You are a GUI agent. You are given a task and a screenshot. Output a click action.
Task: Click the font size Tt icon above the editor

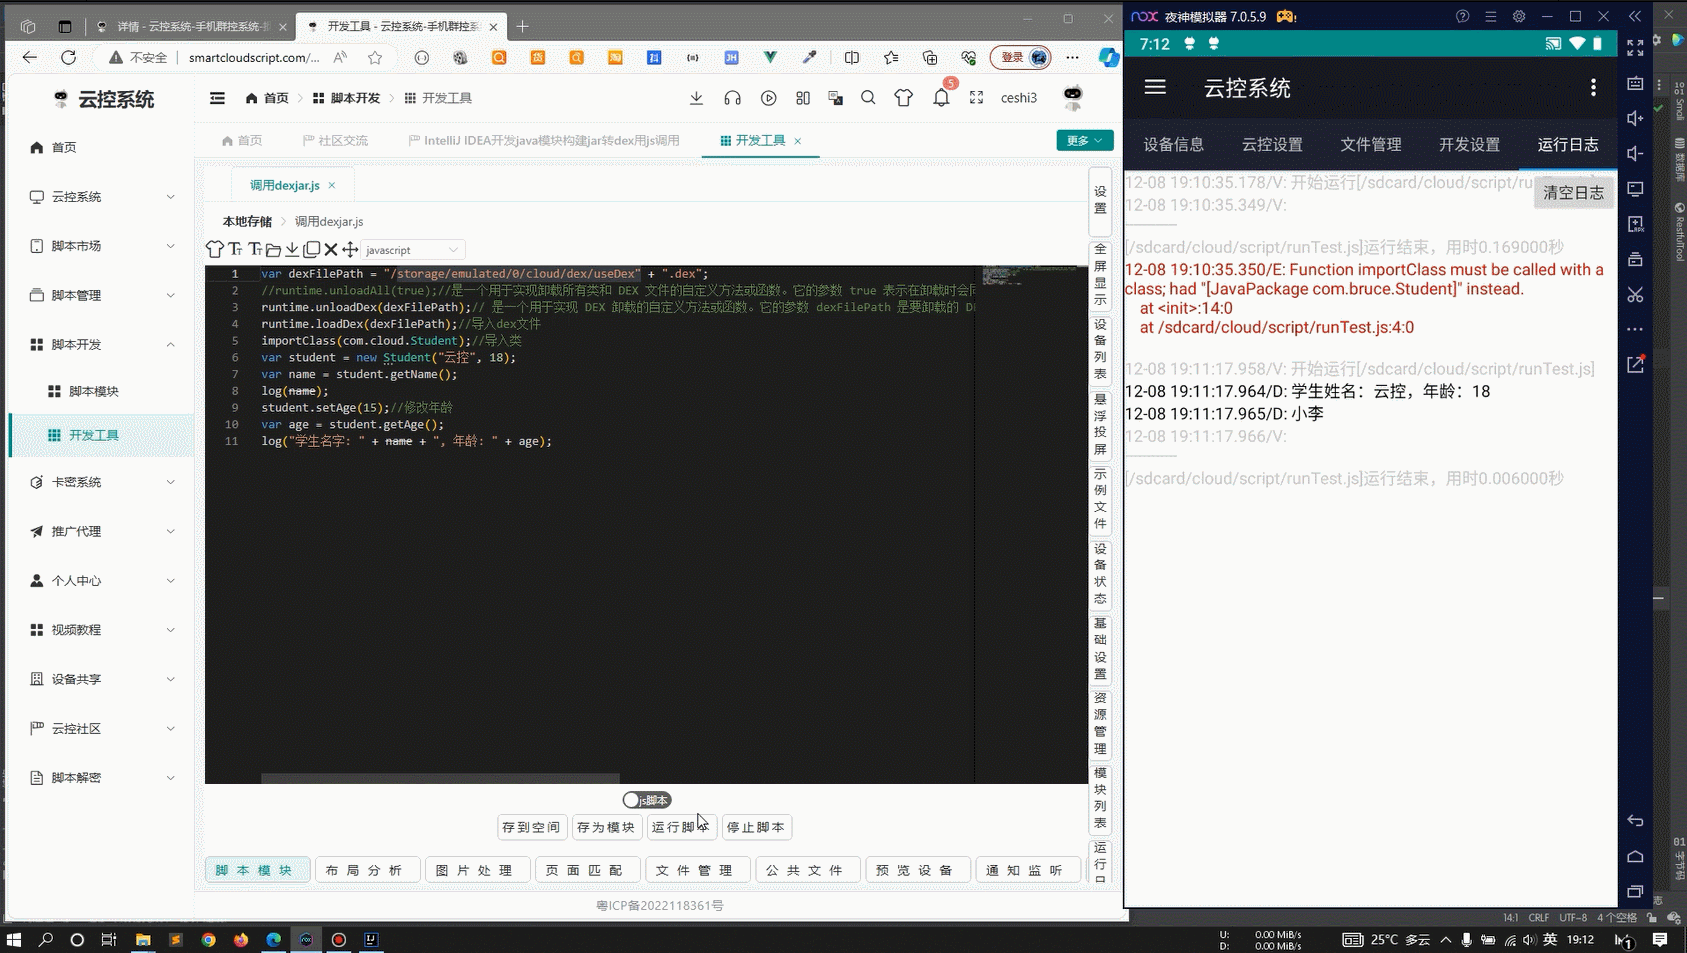click(235, 249)
